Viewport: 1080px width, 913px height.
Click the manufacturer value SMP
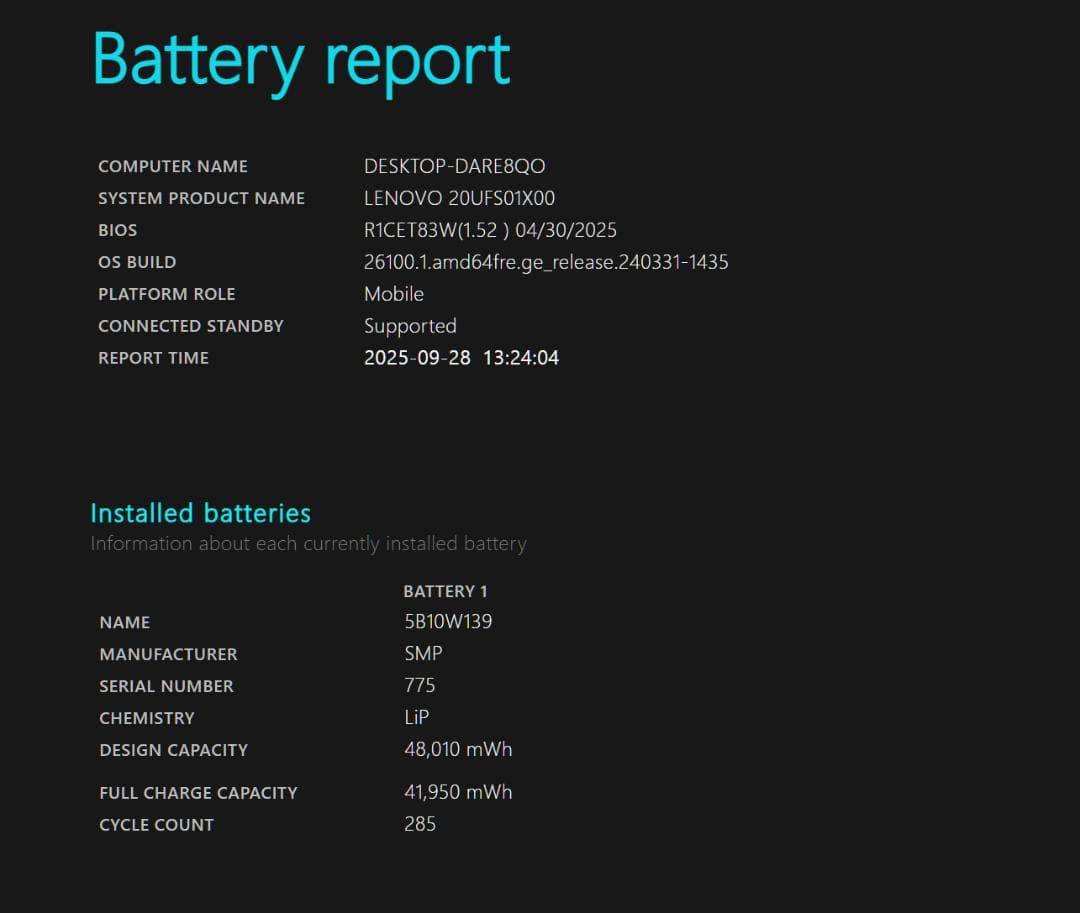423,654
